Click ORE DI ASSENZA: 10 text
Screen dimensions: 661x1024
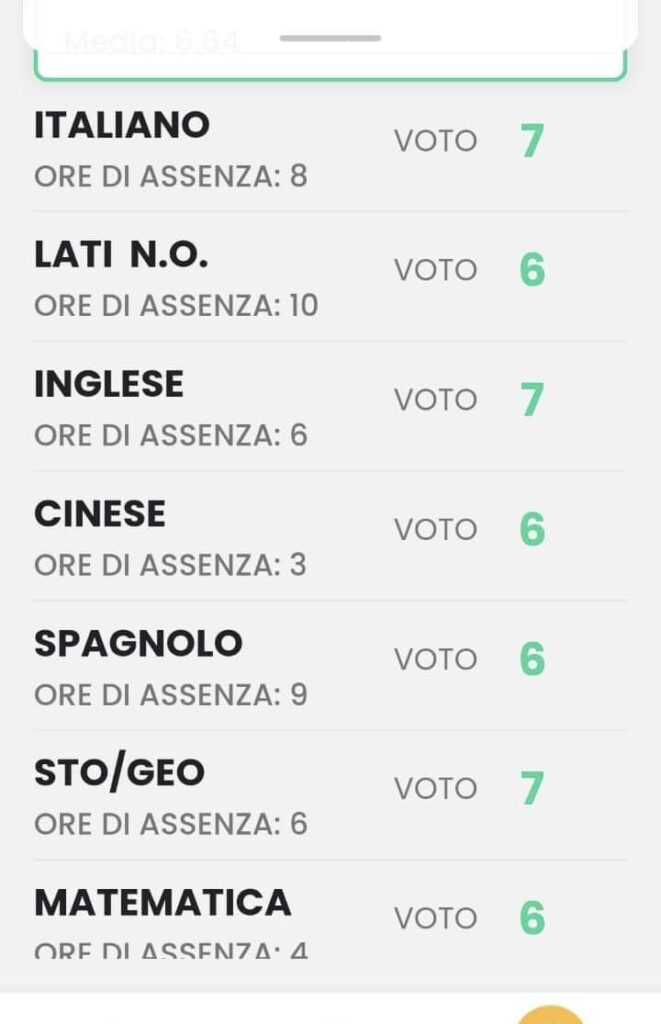176,306
